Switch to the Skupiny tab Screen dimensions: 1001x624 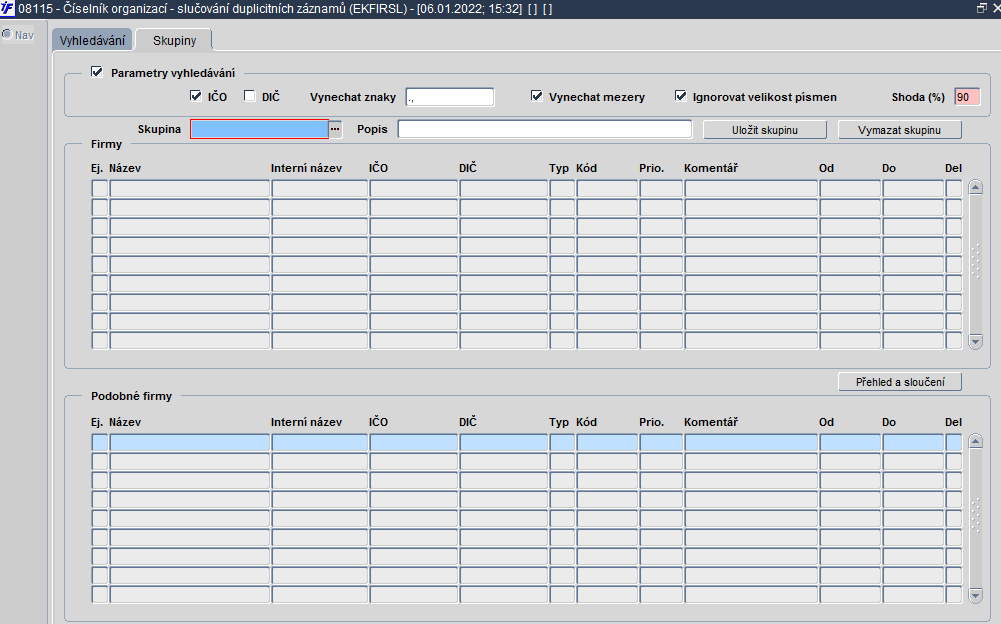click(174, 40)
